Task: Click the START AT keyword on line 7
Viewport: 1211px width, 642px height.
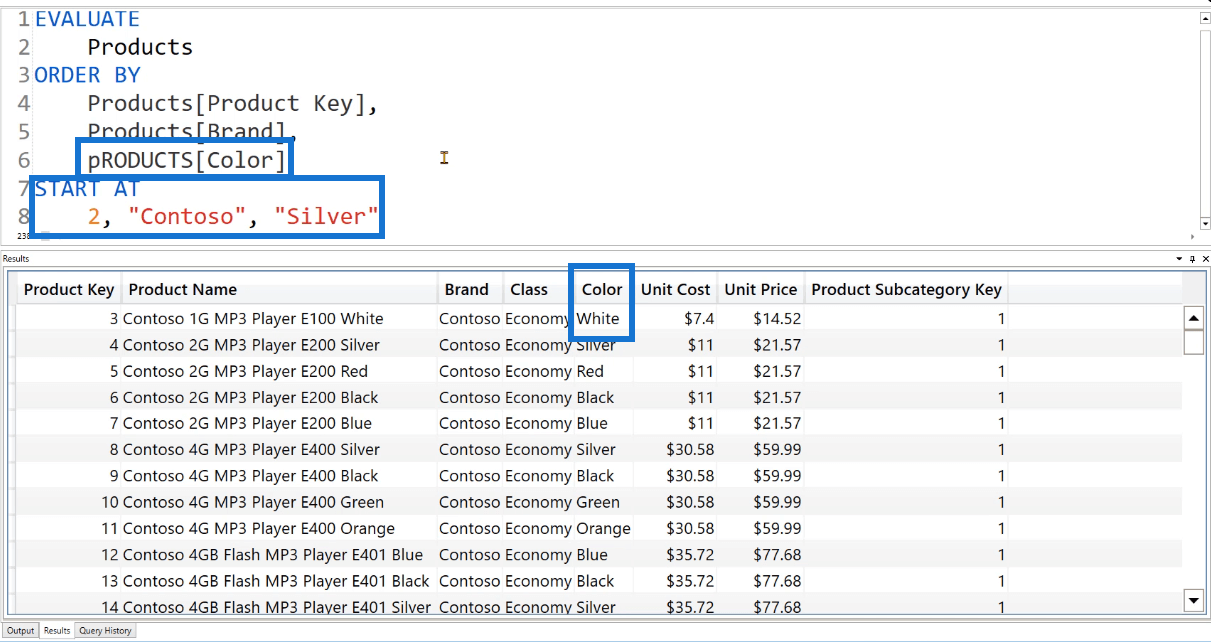Action: (x=87, y=188)
